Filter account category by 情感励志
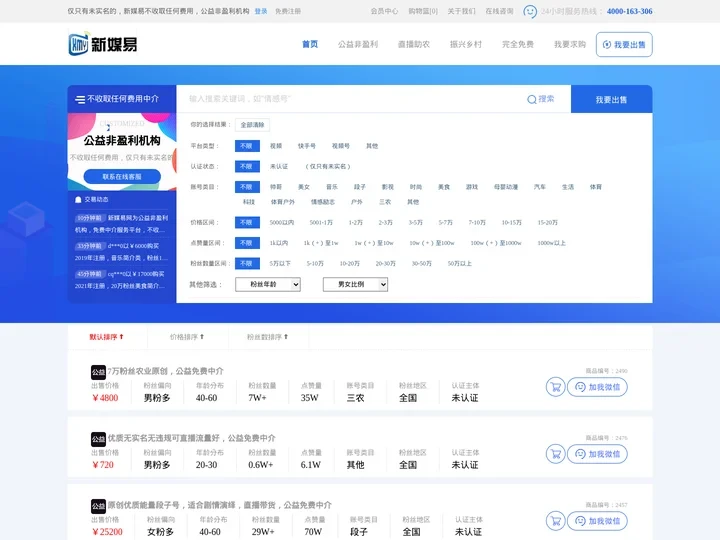Image resolution: width=720 pixels, height=540 pixels. pyautogui.click(x=323, y=202)
